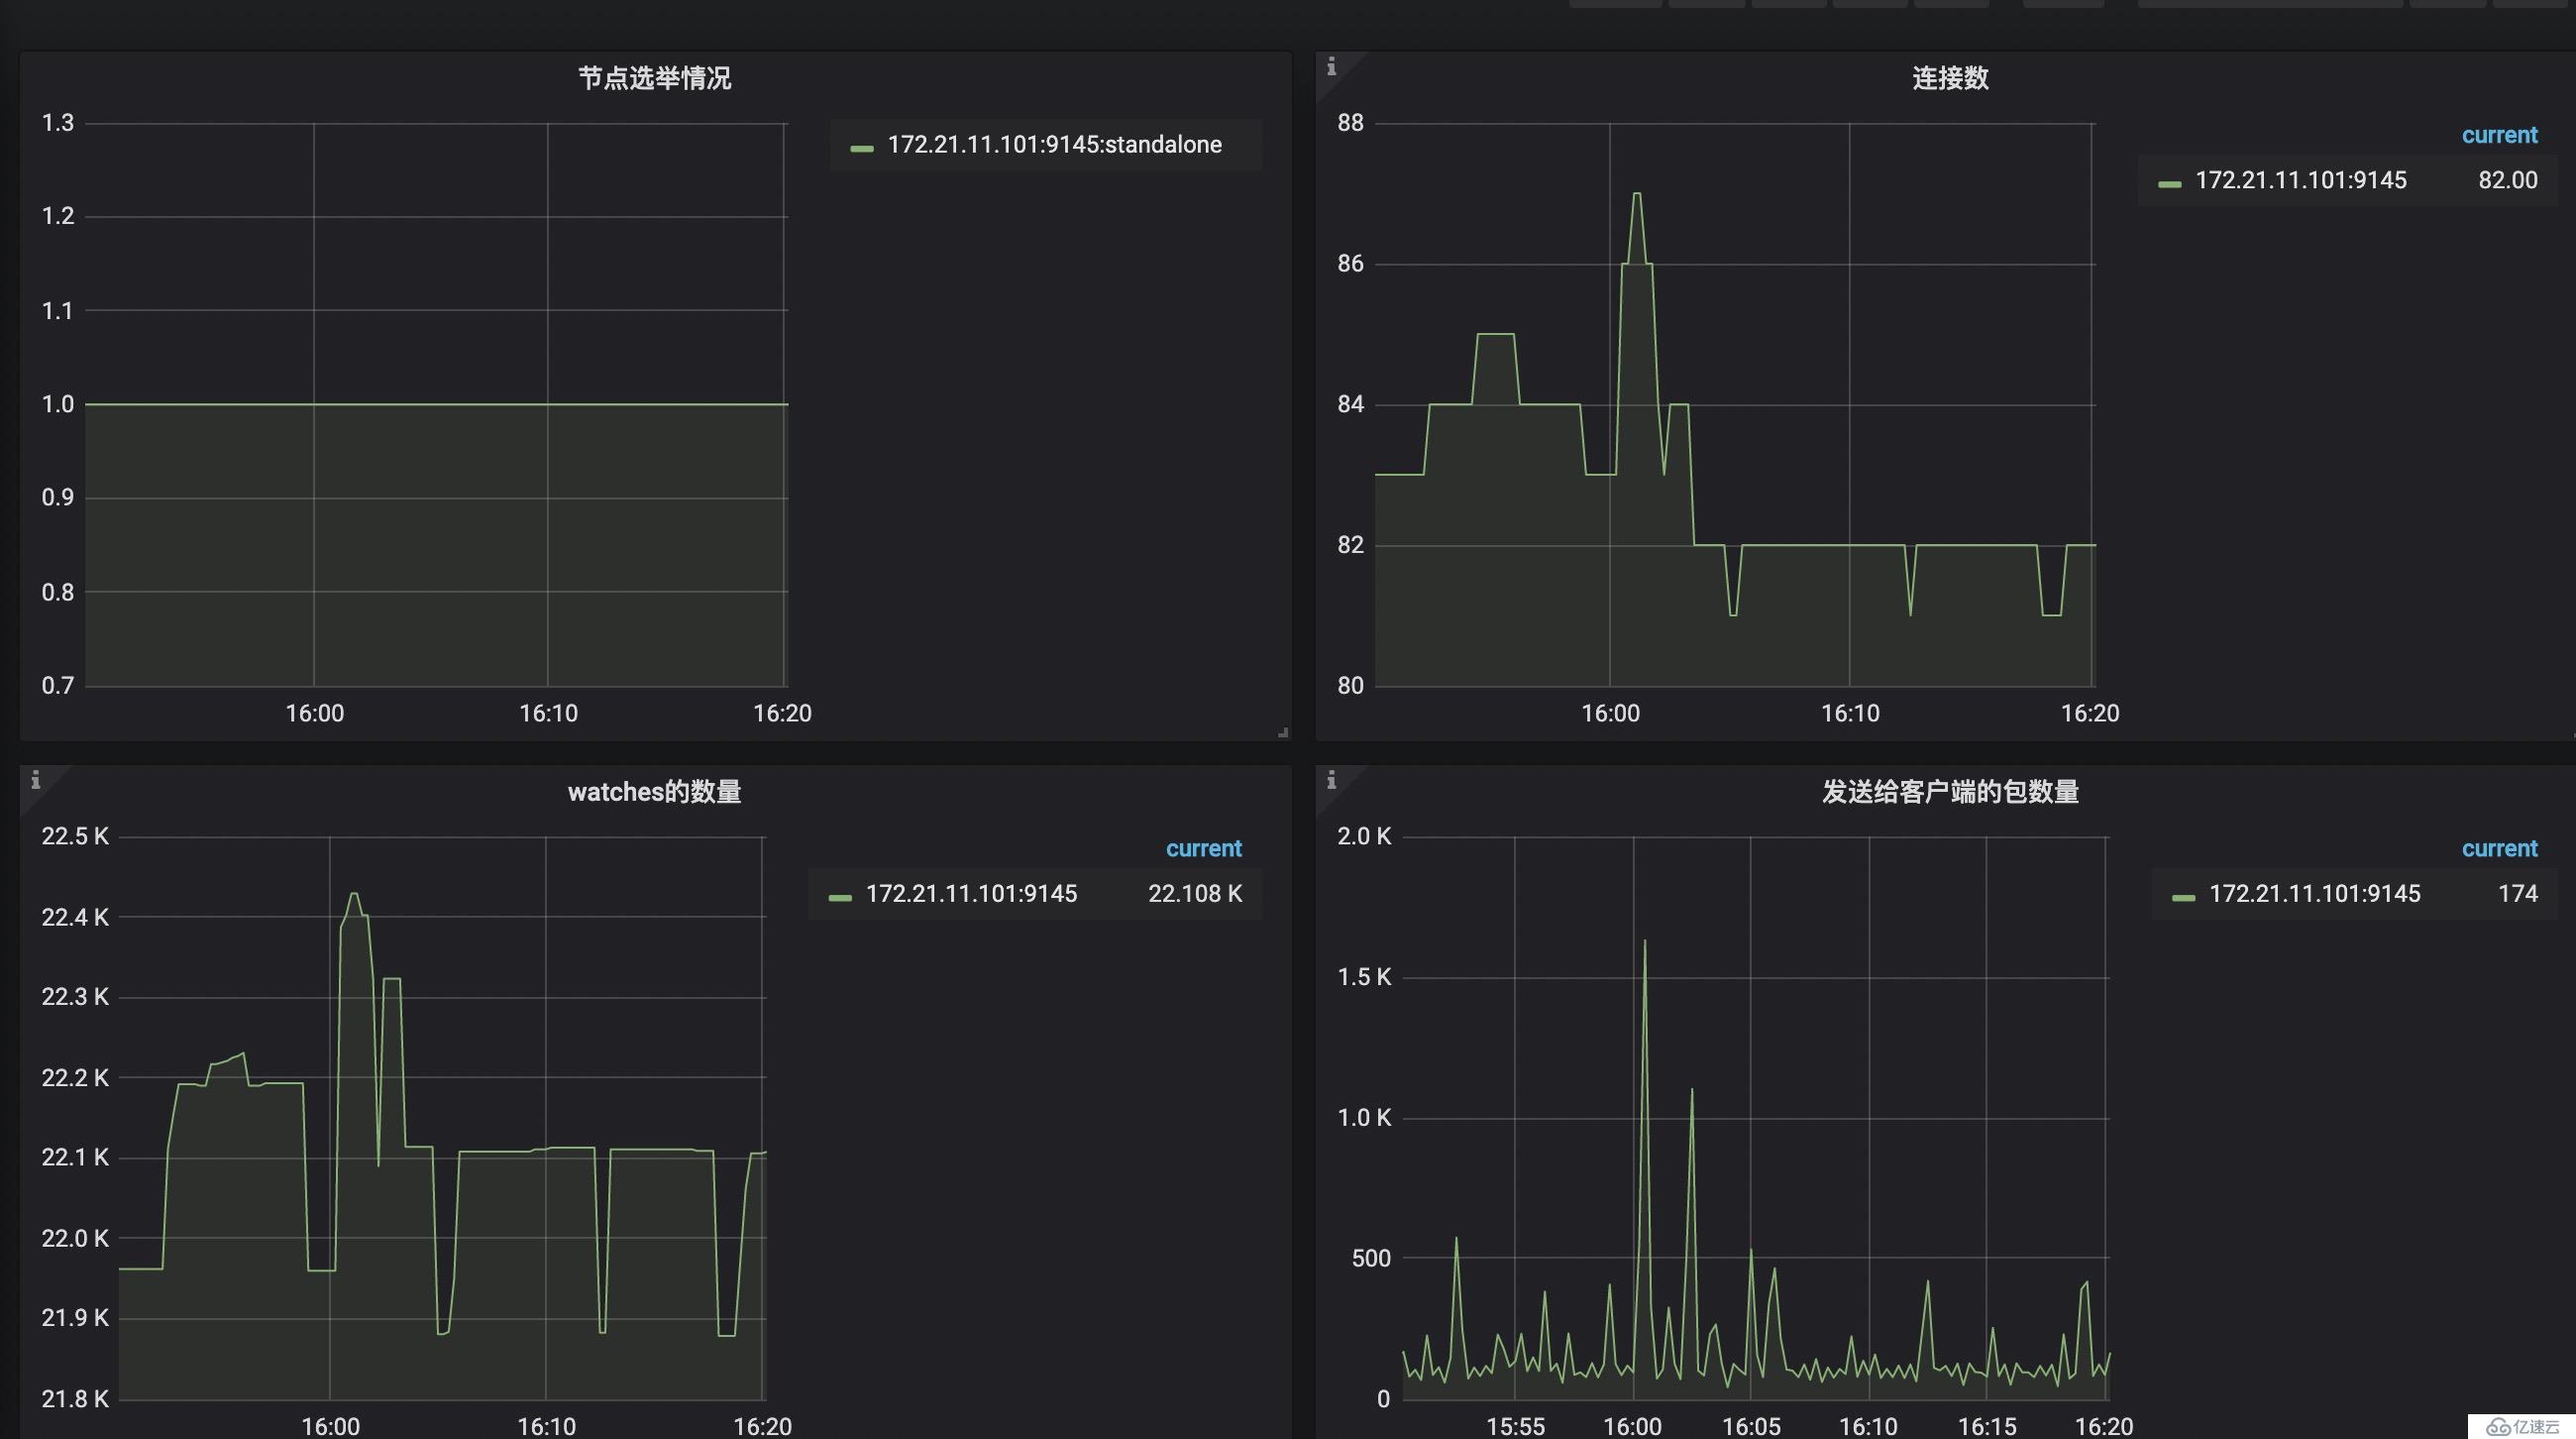Screen dimensions: 2576x1439
Task: Click the 88 y-axis label in 连接数
Action: click(1350, 123)
